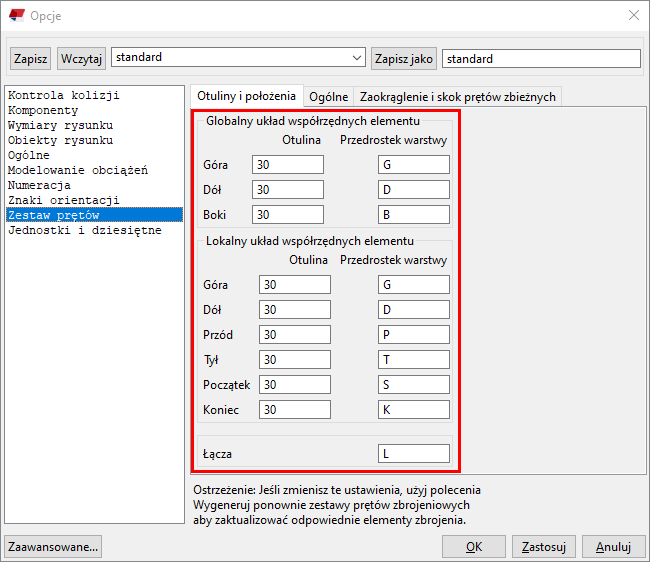Click the Wczytaj button

[81, 59]
